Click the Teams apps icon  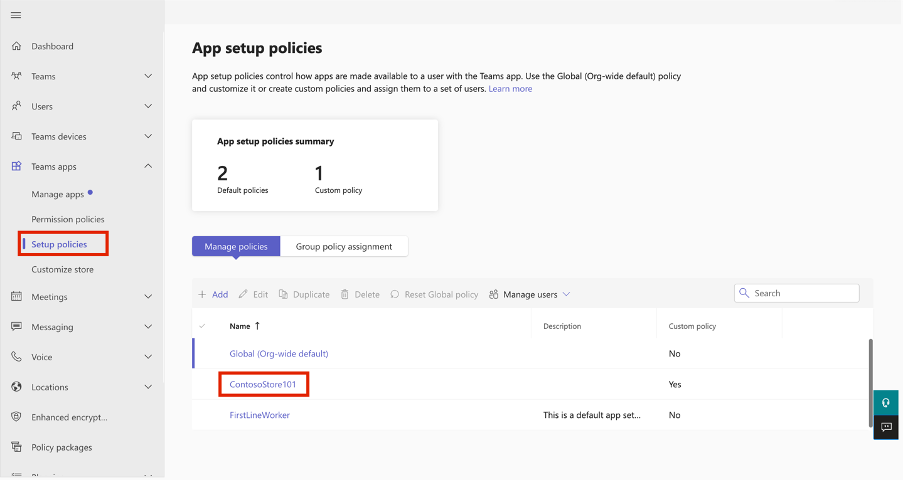16,166
